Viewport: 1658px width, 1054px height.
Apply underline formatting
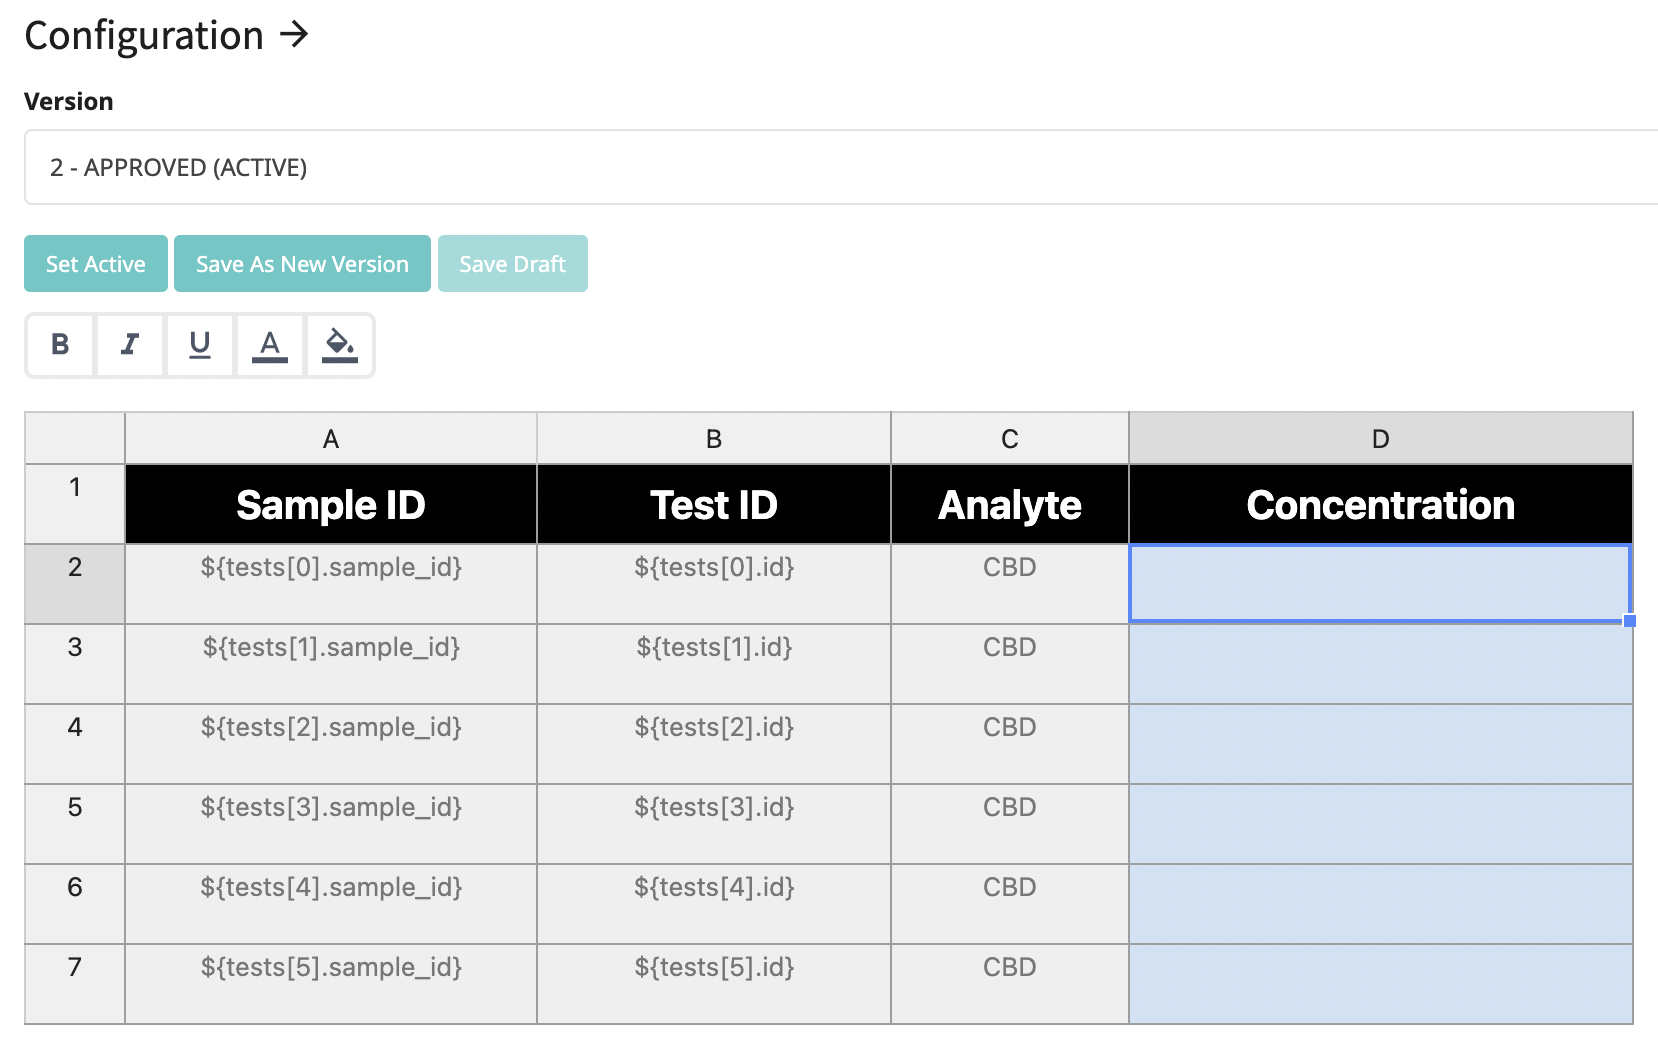point(200,345)
